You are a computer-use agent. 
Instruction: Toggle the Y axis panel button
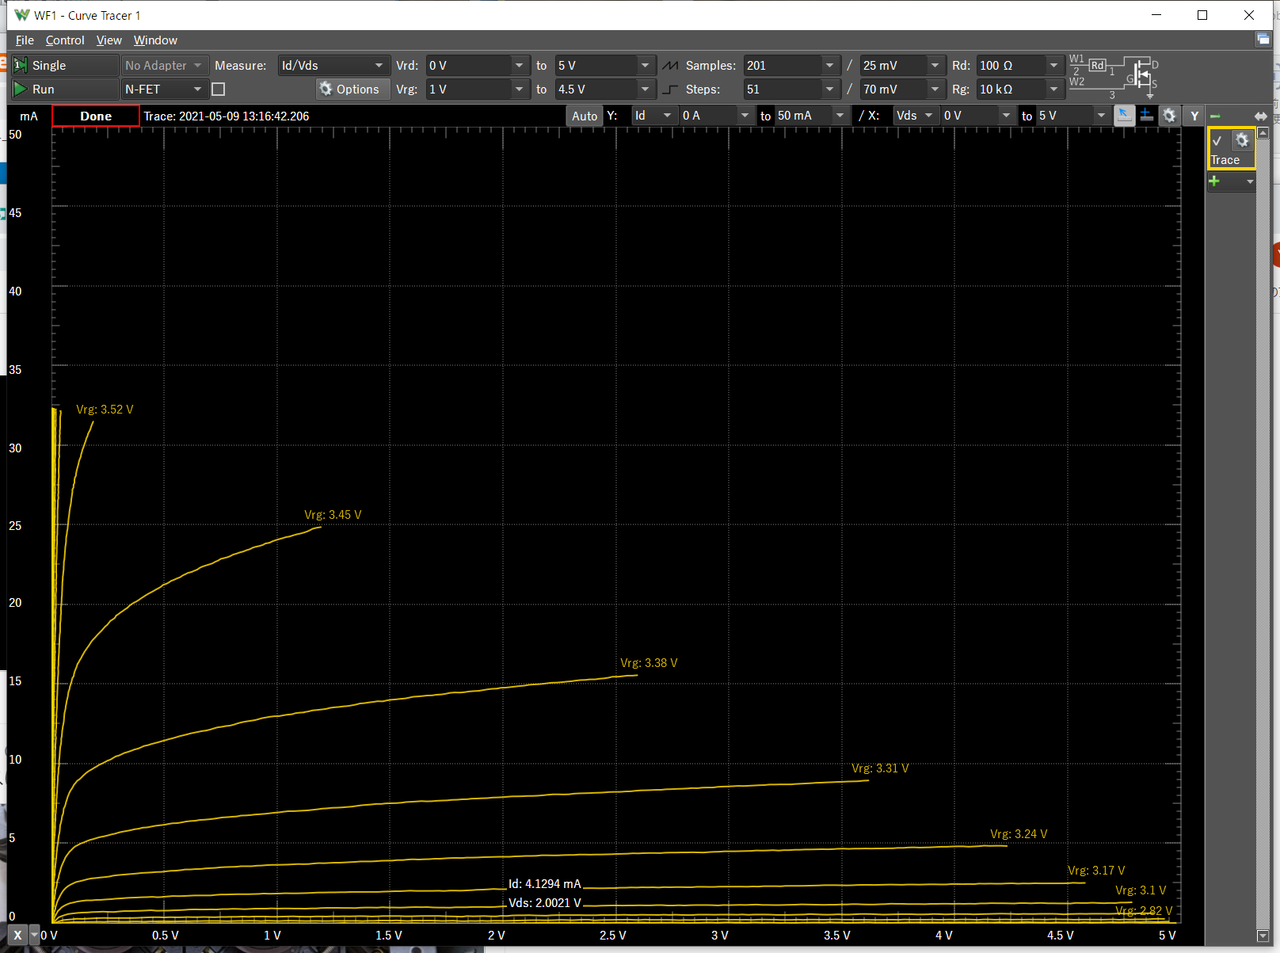(x=1194, y=116)
